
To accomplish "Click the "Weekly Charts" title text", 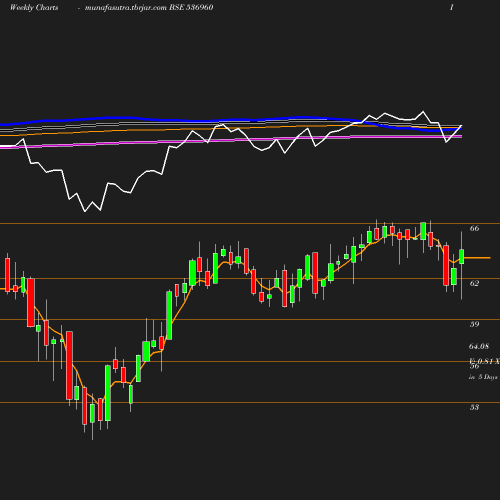I will [34, 7].
